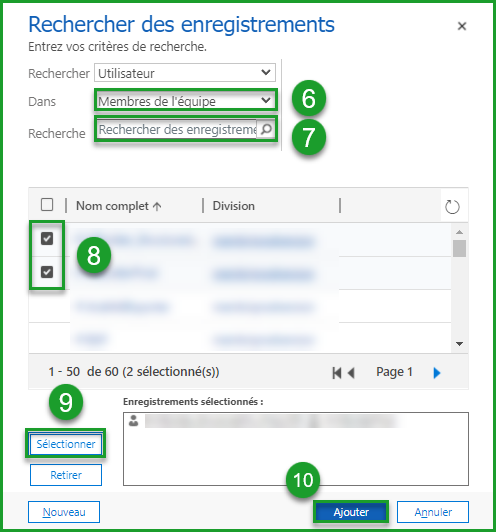
Task: Advance to next page blue arrow
Action: (437, 373)
